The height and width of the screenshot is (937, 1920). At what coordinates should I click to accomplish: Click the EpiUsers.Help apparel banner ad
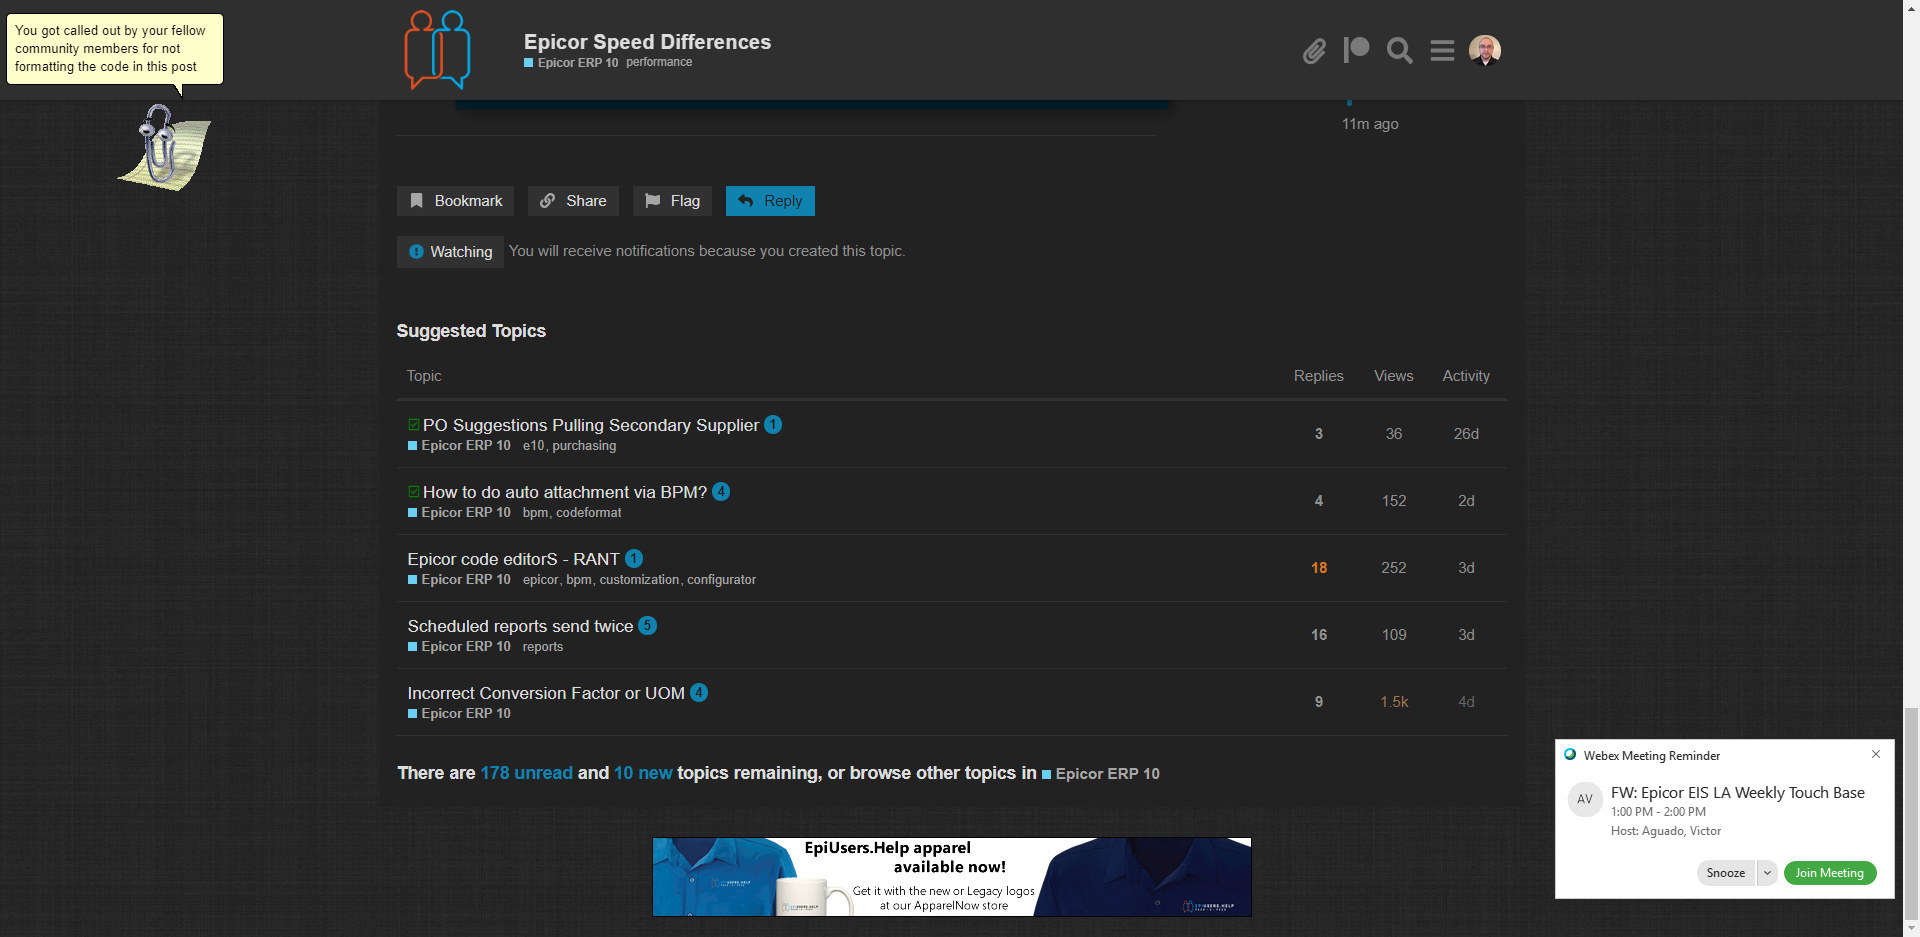[952, 877]
